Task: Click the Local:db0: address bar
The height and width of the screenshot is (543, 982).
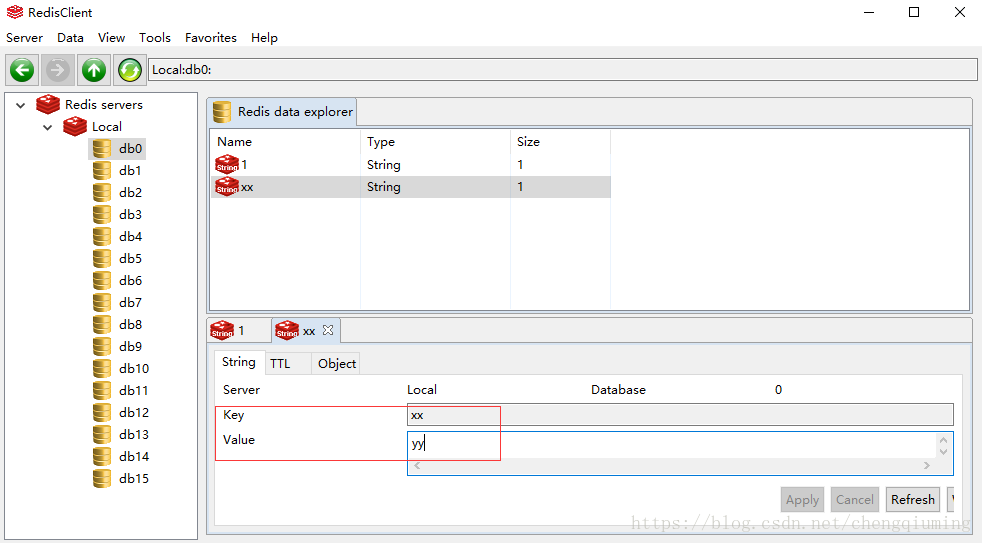Action: 562,70
